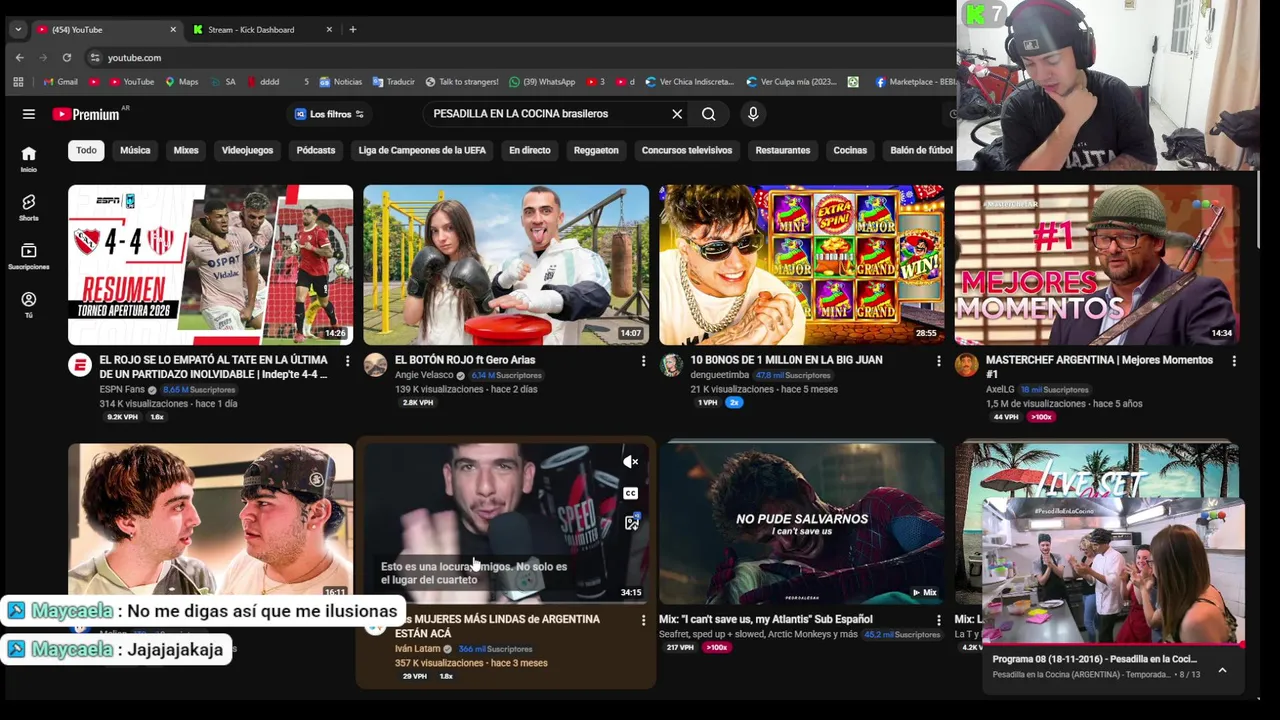Open the Tú profile sidebar icon
The height and width of the screenshot is (720, 1280).
pyautogui.click(x=29, y=305)
